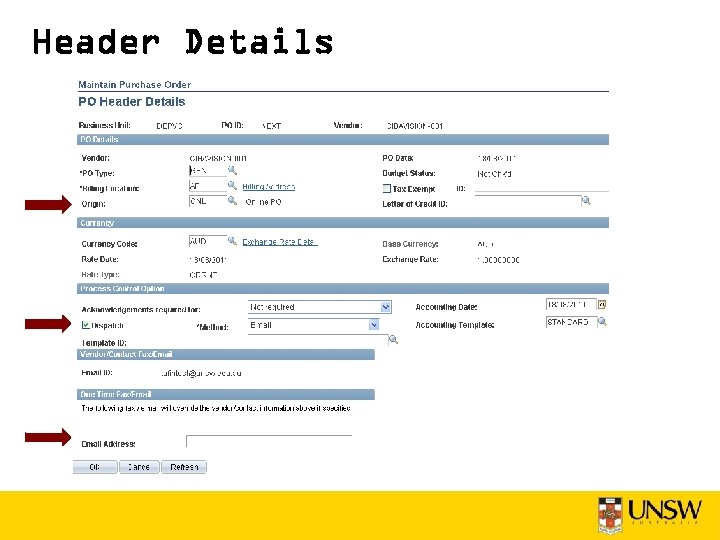The height and width of the screenshot is (540, 720).
Task: Select the Process Control Option header
Action: [x=343, y=288]
